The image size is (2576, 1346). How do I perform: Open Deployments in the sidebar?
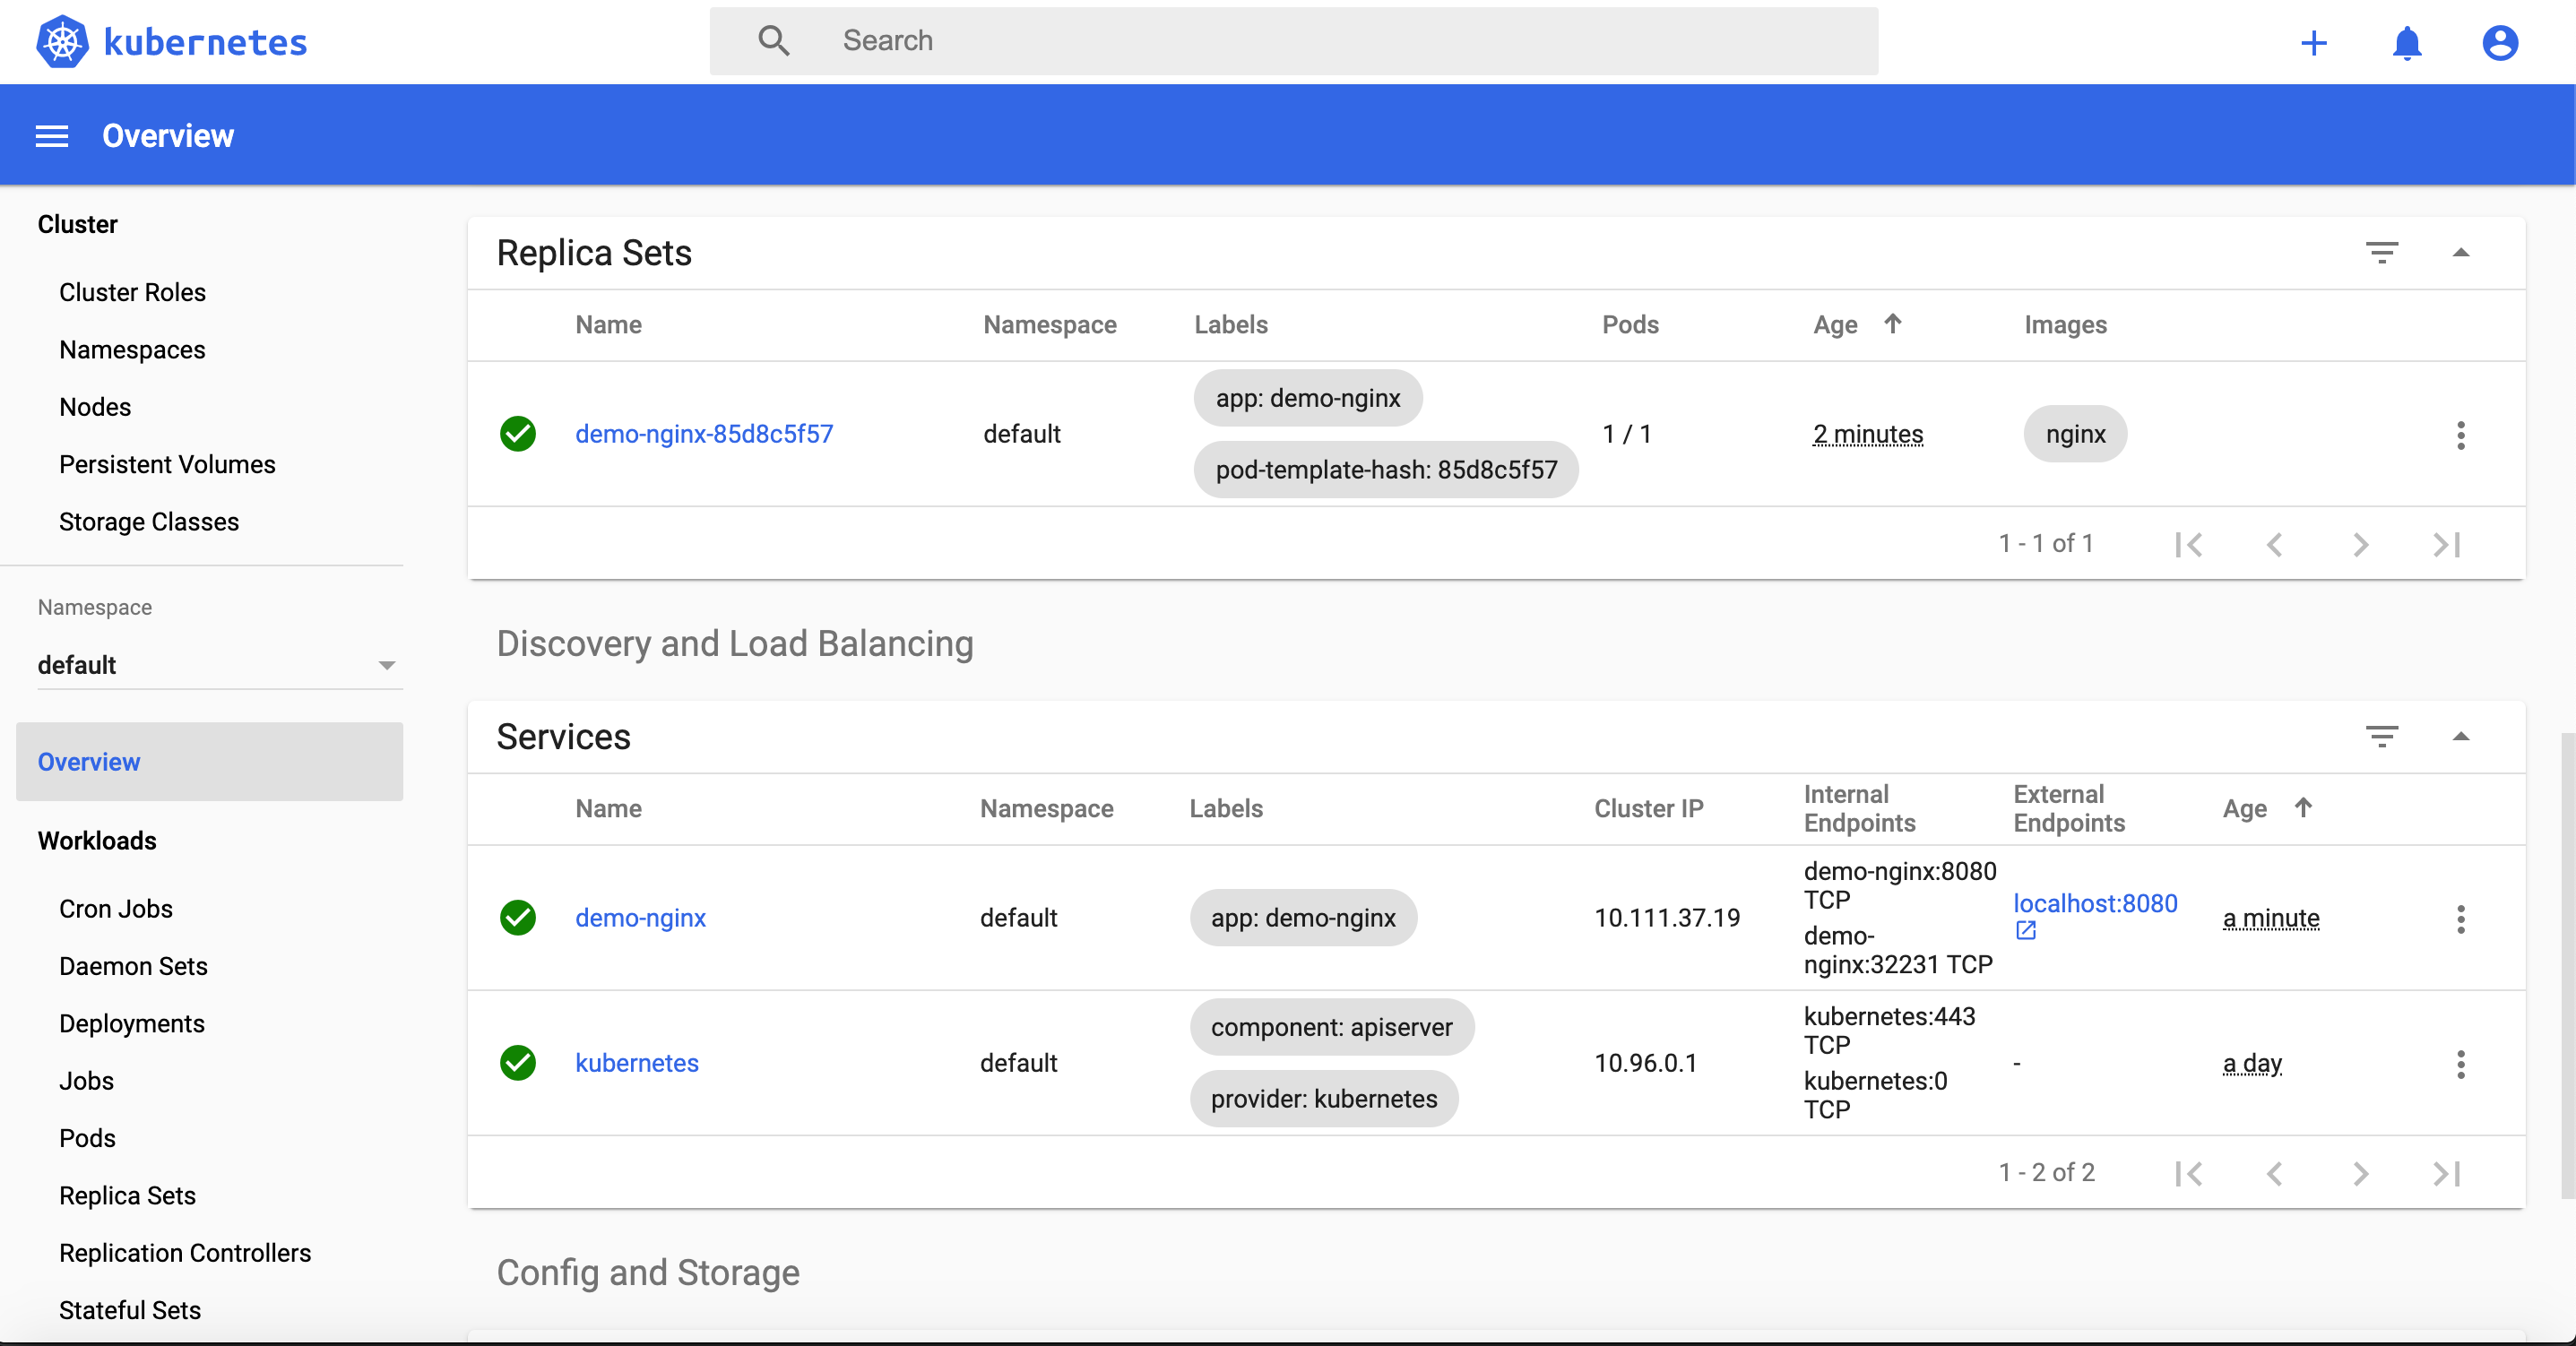(x=131, y=1023)
